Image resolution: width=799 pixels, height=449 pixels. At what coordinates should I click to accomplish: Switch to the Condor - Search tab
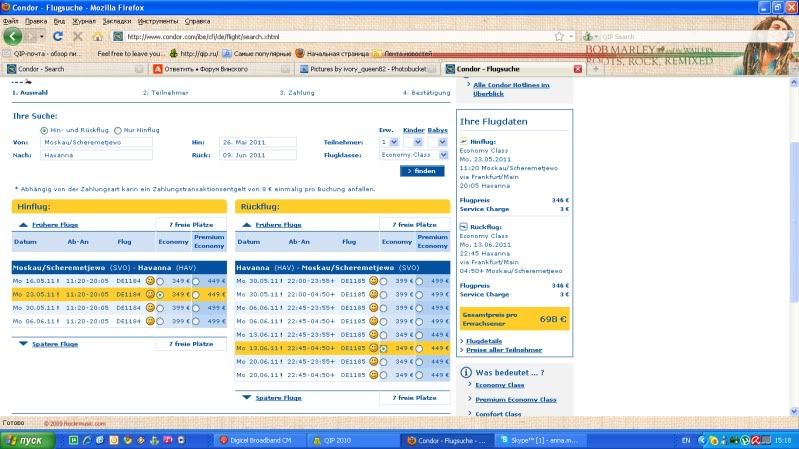coord(75,69)
